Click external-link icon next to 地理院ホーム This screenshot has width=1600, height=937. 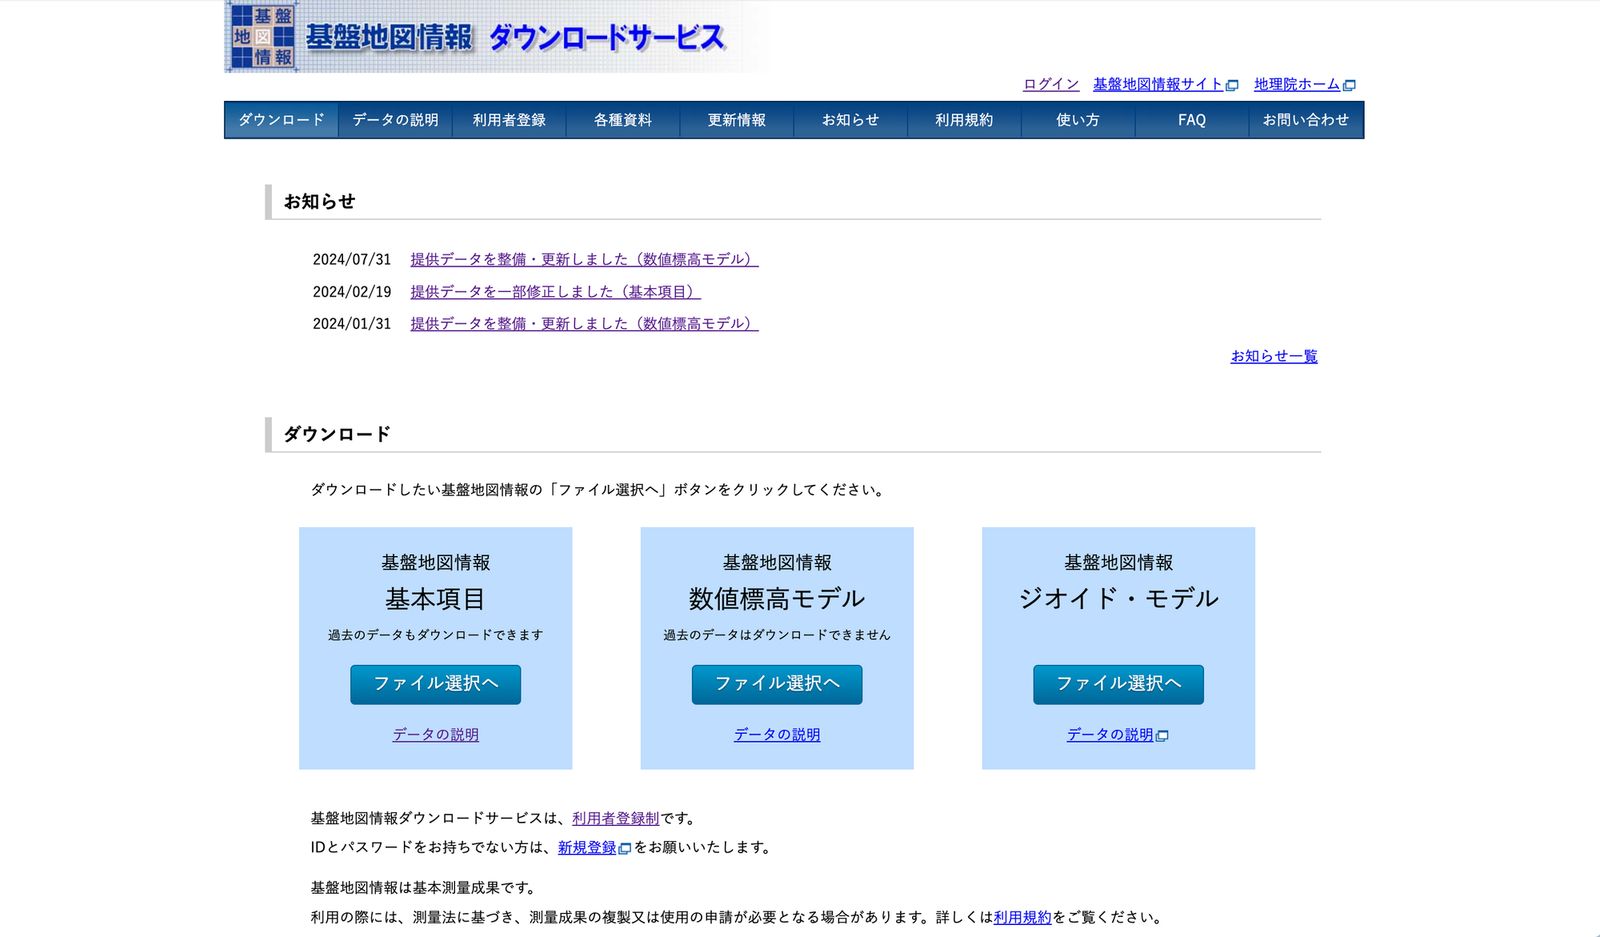1349,85
